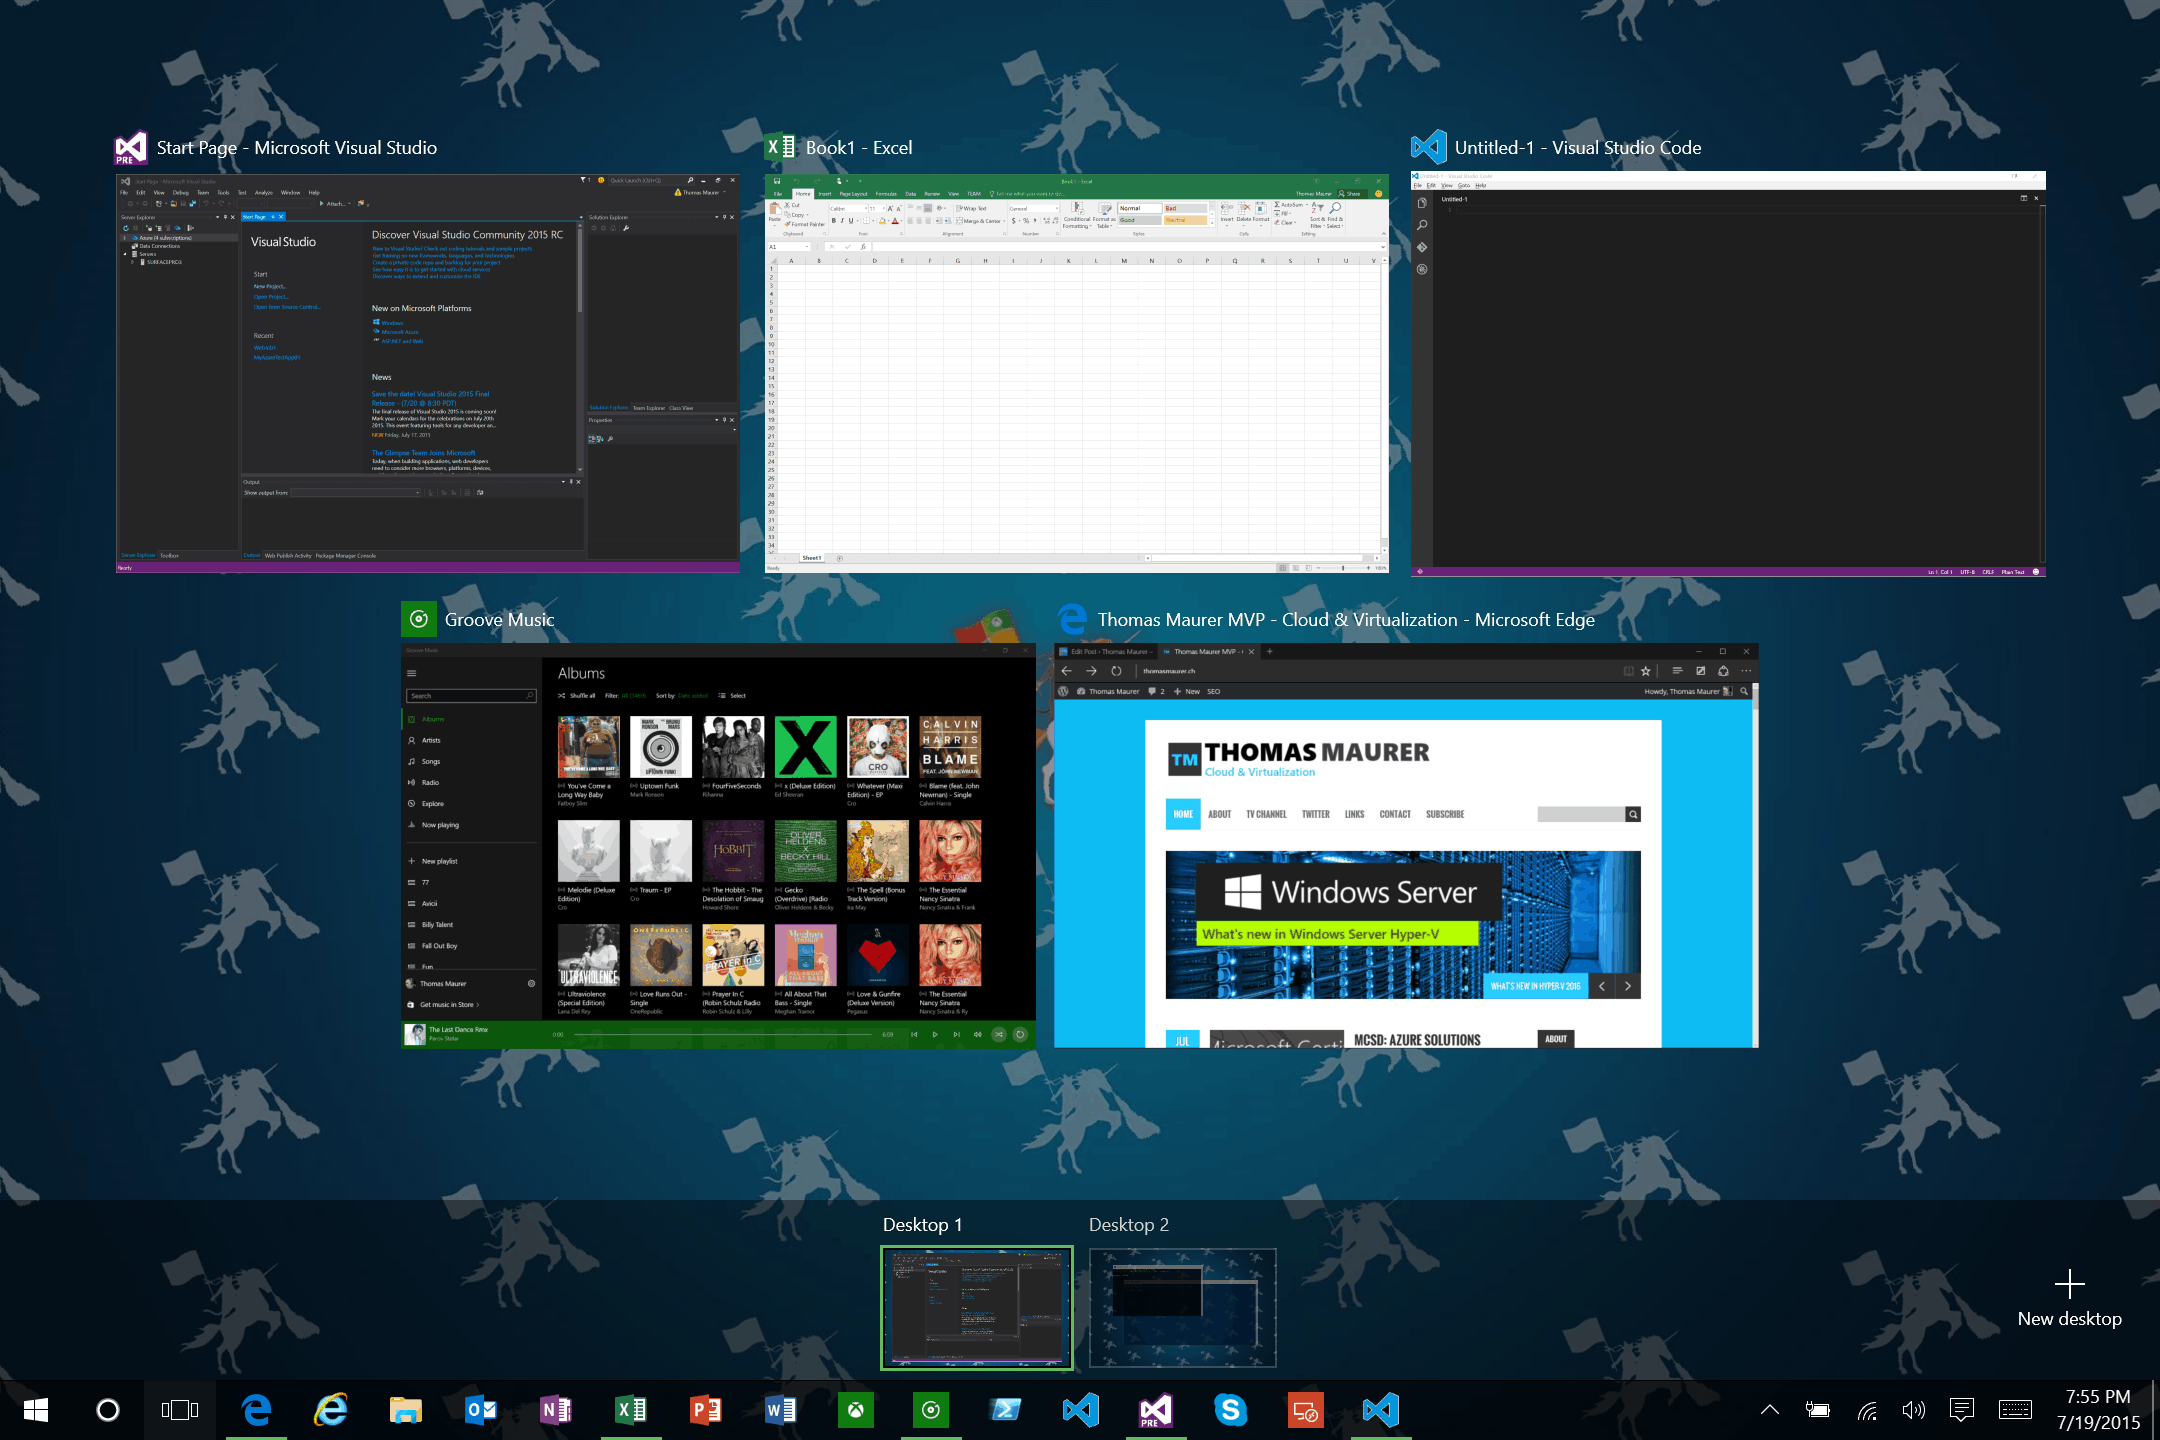The image size is (2160, 1440).
Task: Open the Untitled-1 Visual Studio Code window
Action: point(1728,374)
